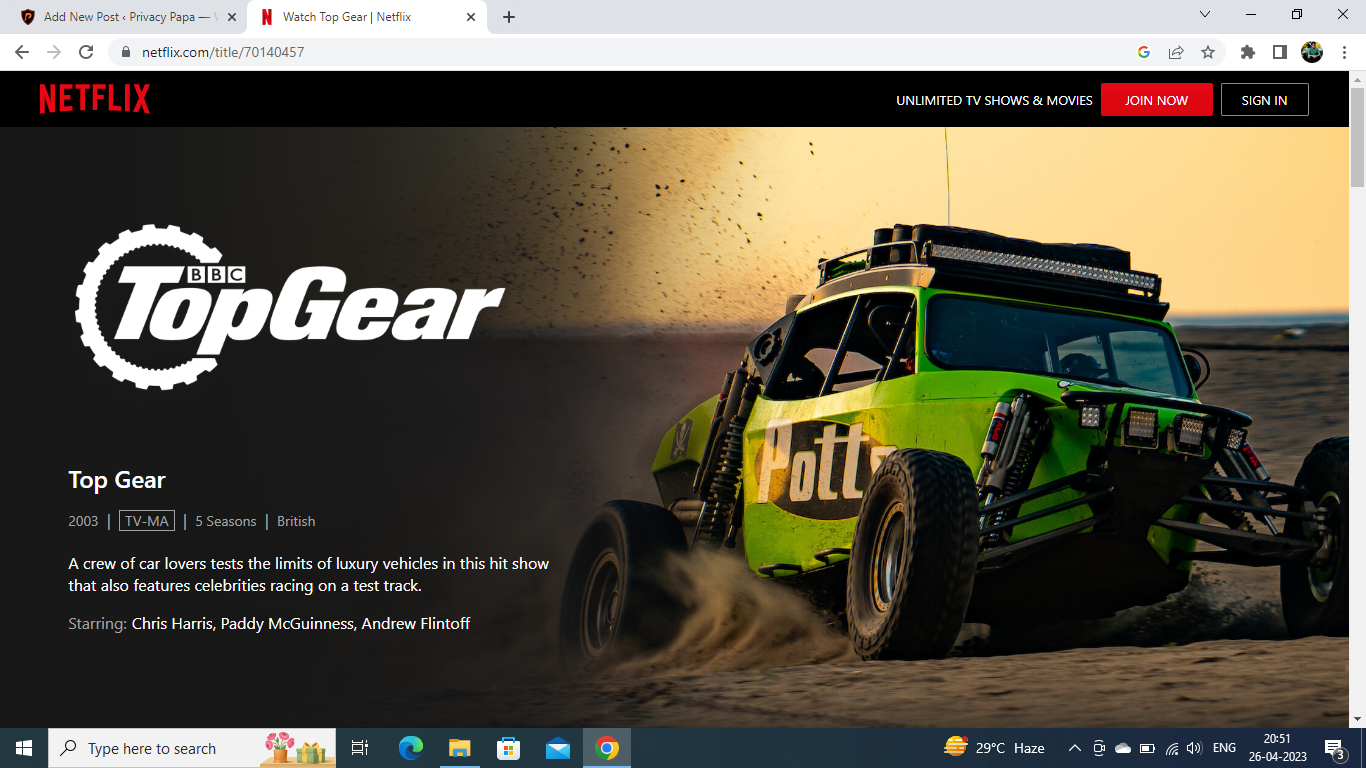Launch Microsoft Edge from the taskbar
1366x768 pixels.
pos(410,748)
